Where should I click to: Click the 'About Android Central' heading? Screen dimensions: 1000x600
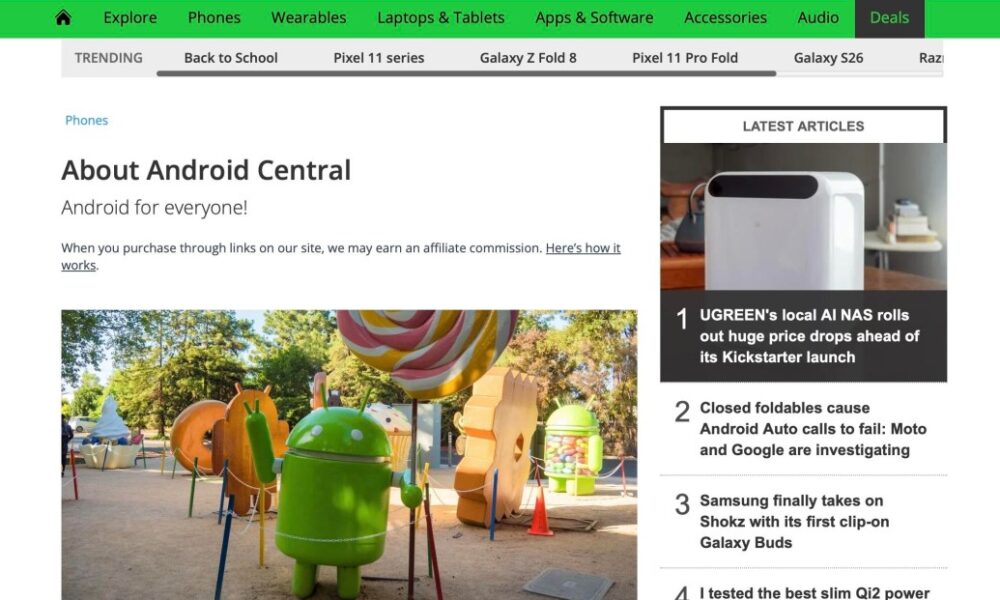(206, 170)
